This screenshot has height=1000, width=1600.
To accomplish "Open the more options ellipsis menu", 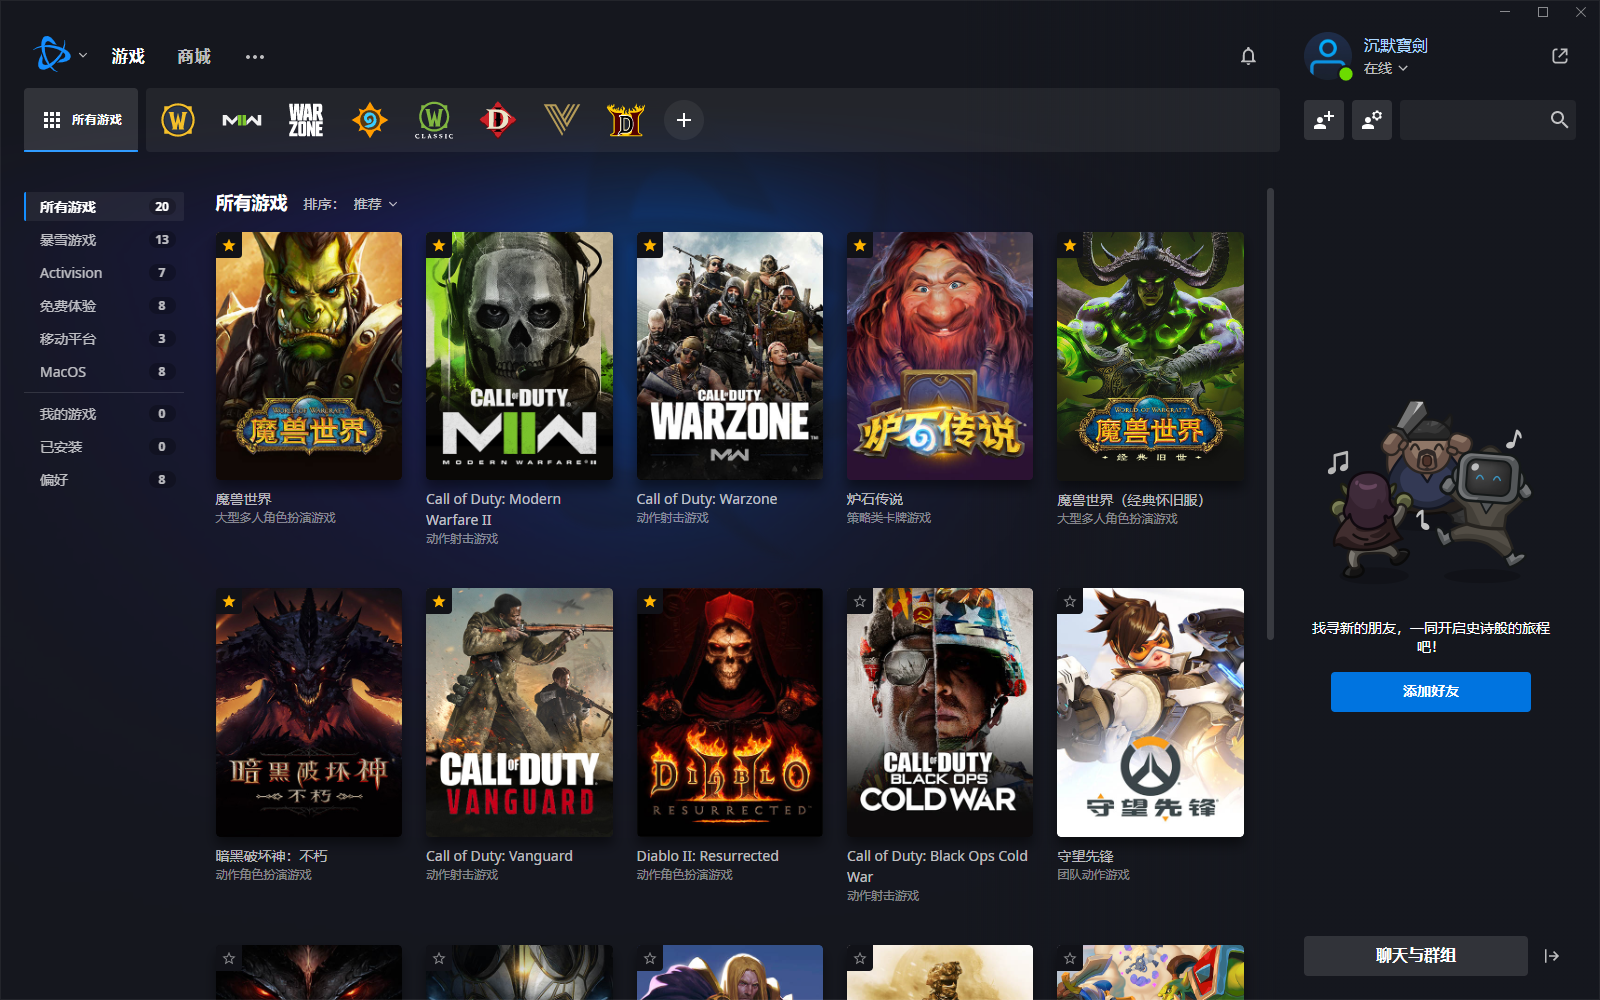I will [x=255, y=57].
